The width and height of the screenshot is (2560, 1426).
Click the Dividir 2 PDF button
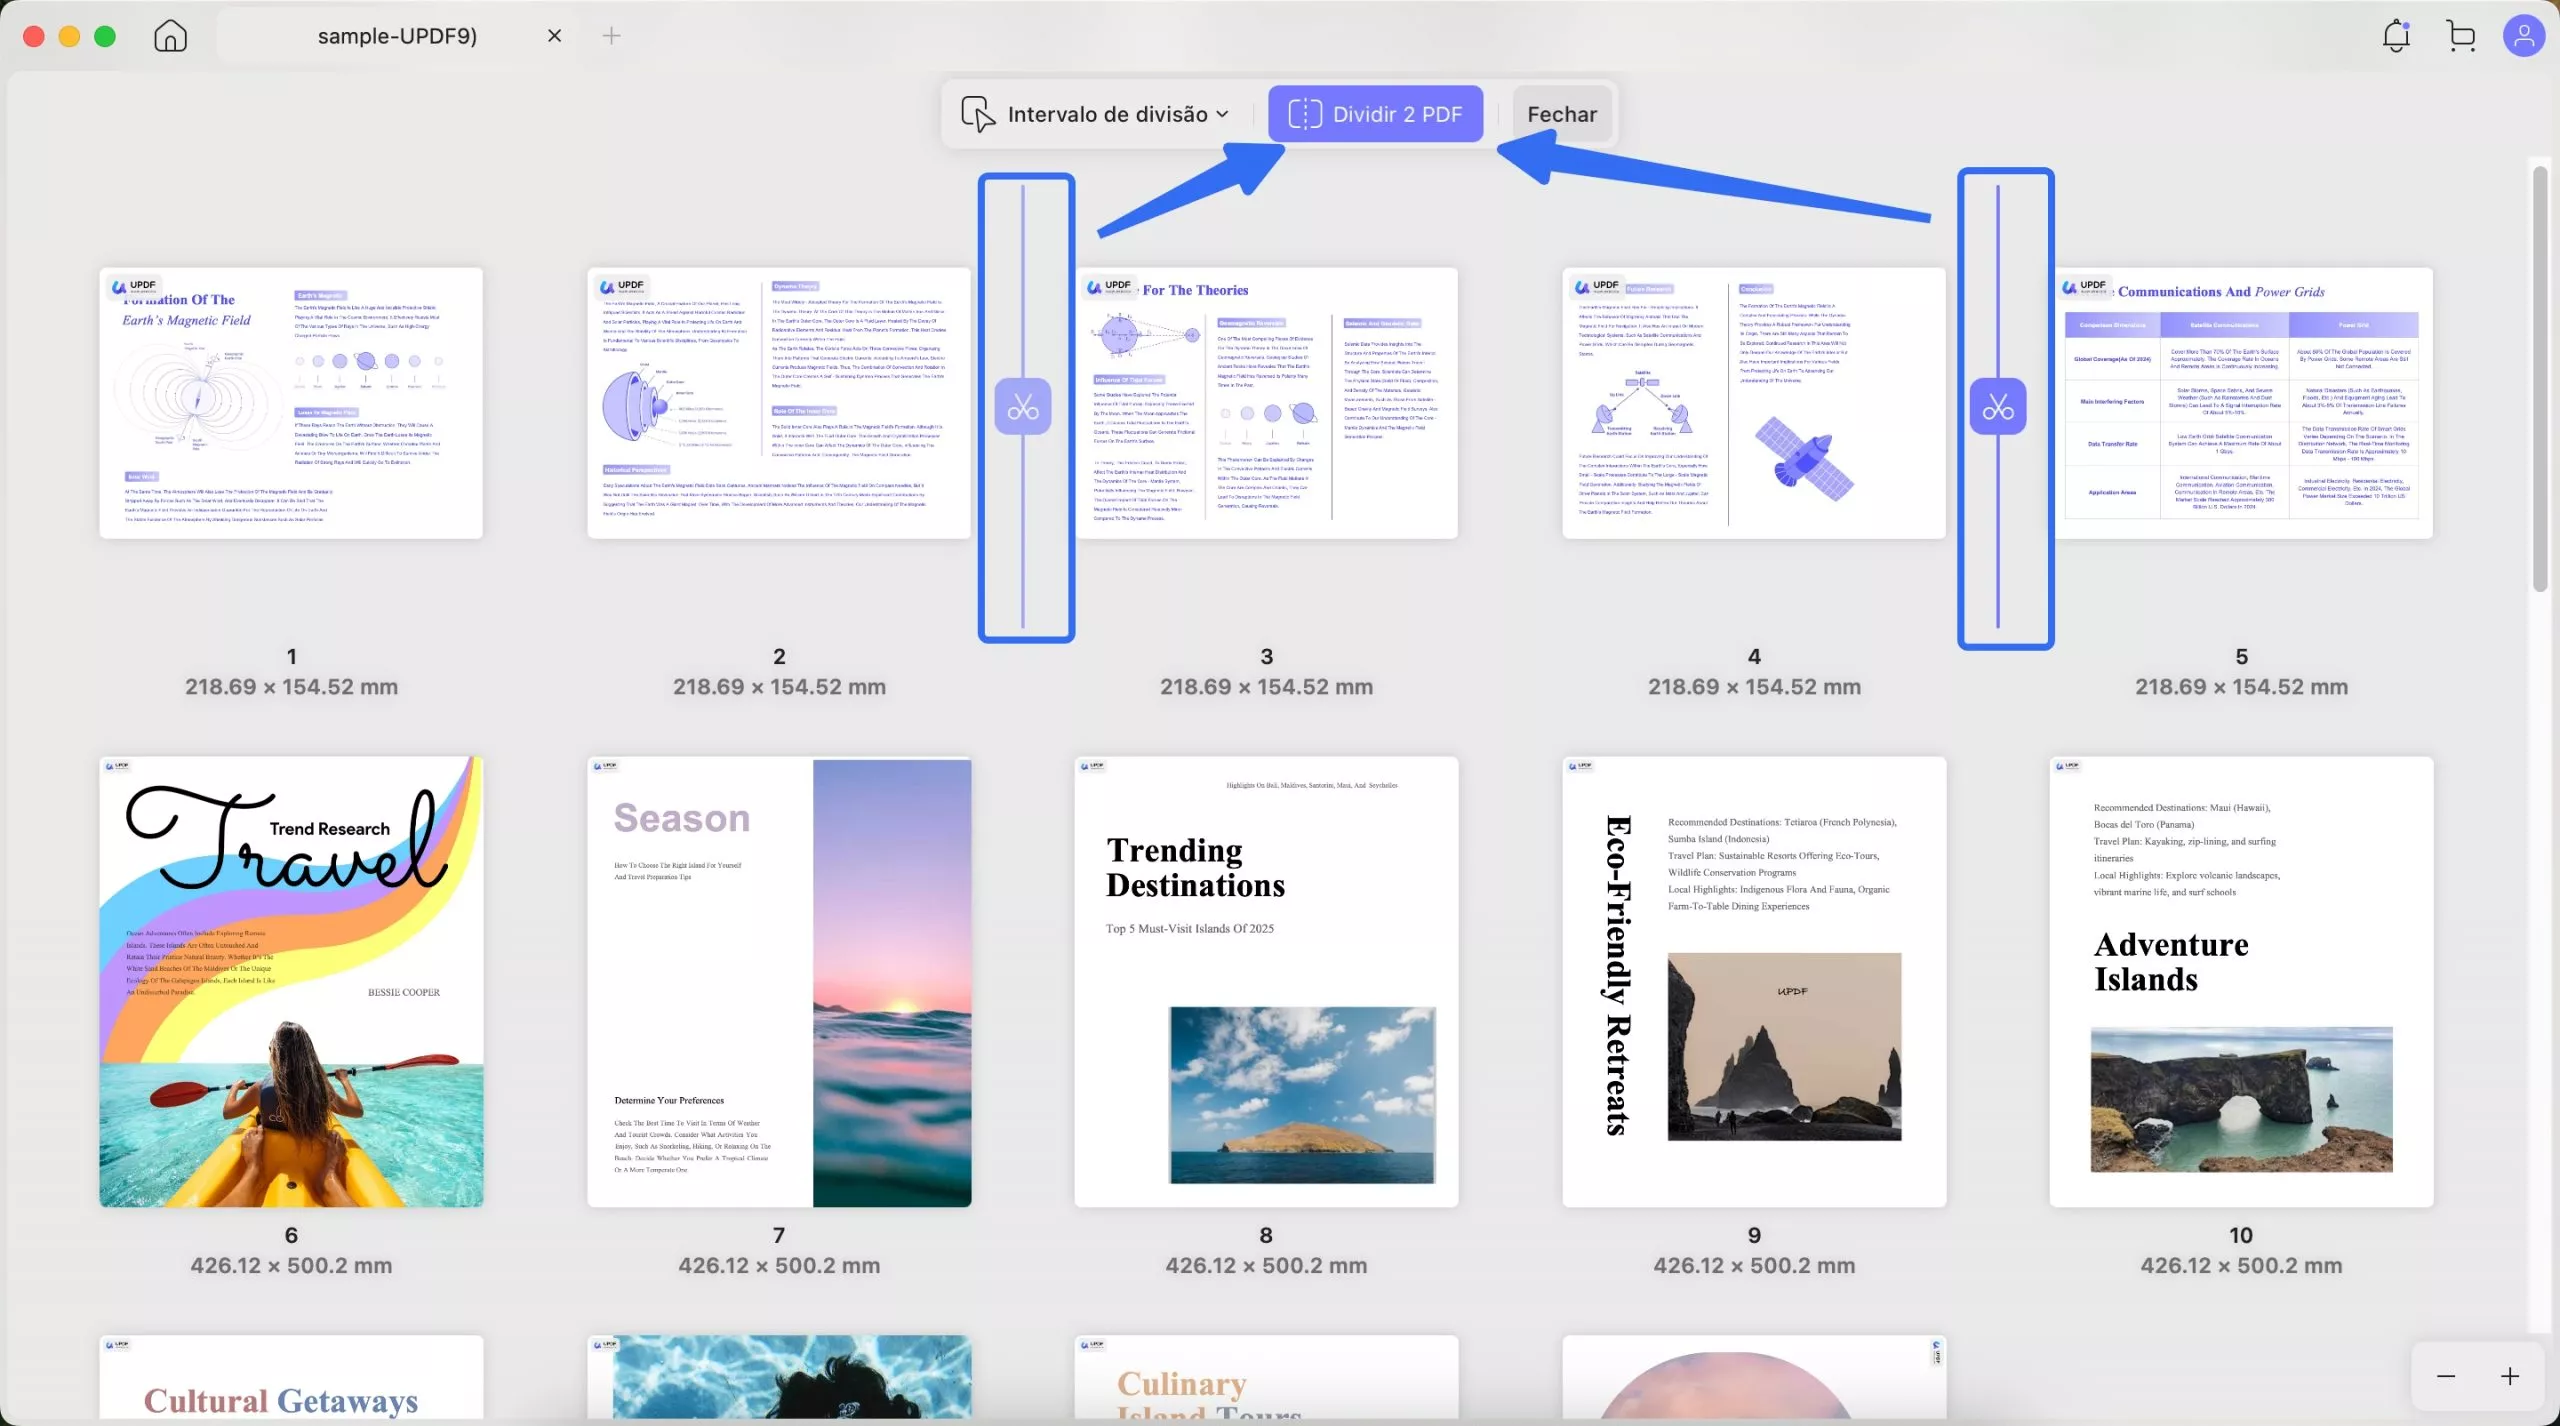point(1375,114)
